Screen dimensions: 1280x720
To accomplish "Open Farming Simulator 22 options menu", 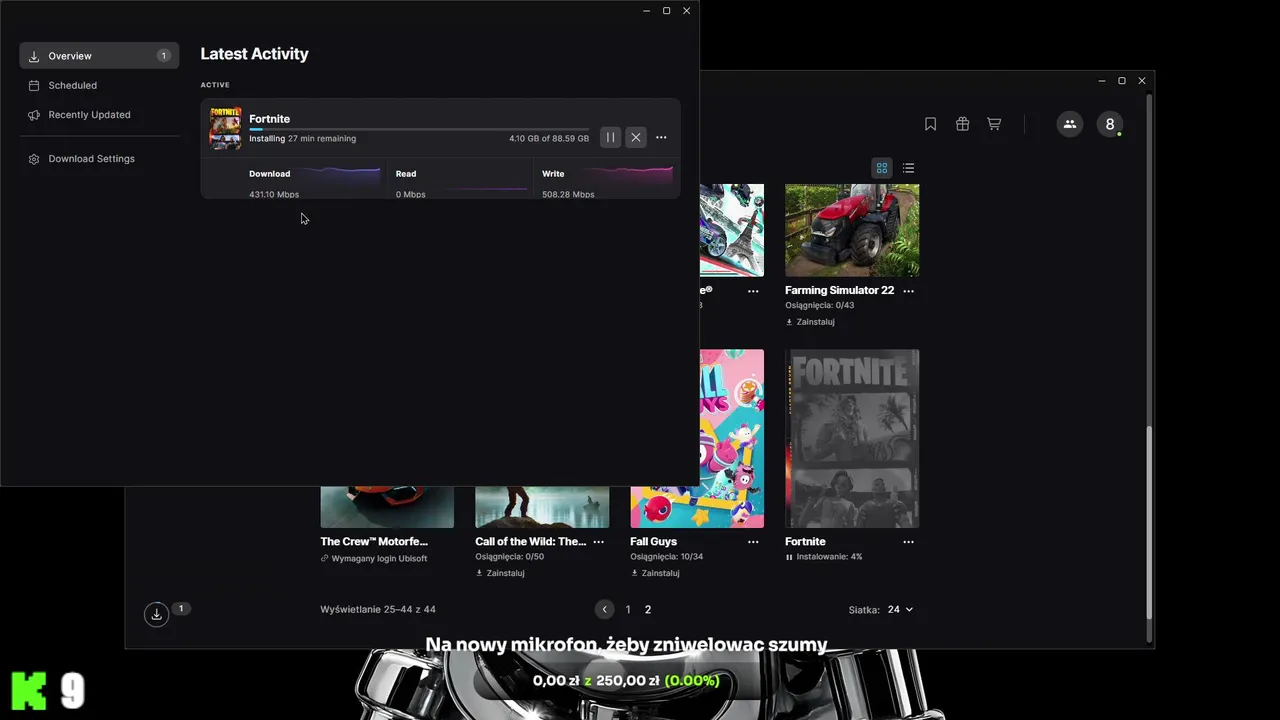I will click(x=908, y=291).
